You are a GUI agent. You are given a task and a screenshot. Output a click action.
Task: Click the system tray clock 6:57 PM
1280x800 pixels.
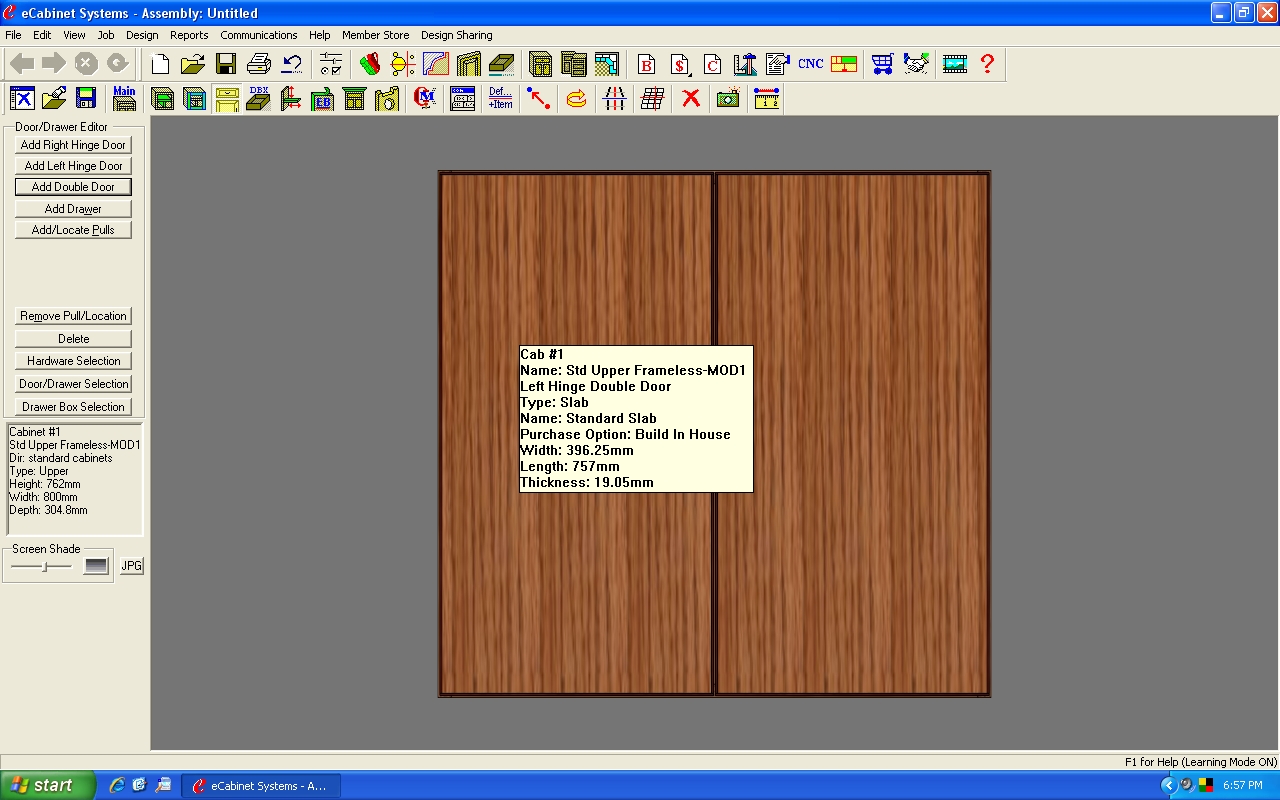[x=1243, y=786]
